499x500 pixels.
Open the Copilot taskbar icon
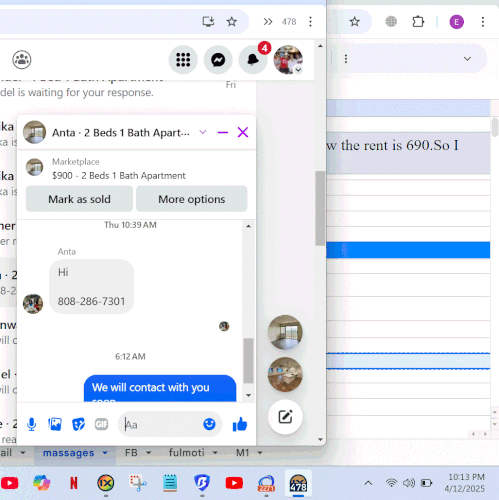[42, 483]
